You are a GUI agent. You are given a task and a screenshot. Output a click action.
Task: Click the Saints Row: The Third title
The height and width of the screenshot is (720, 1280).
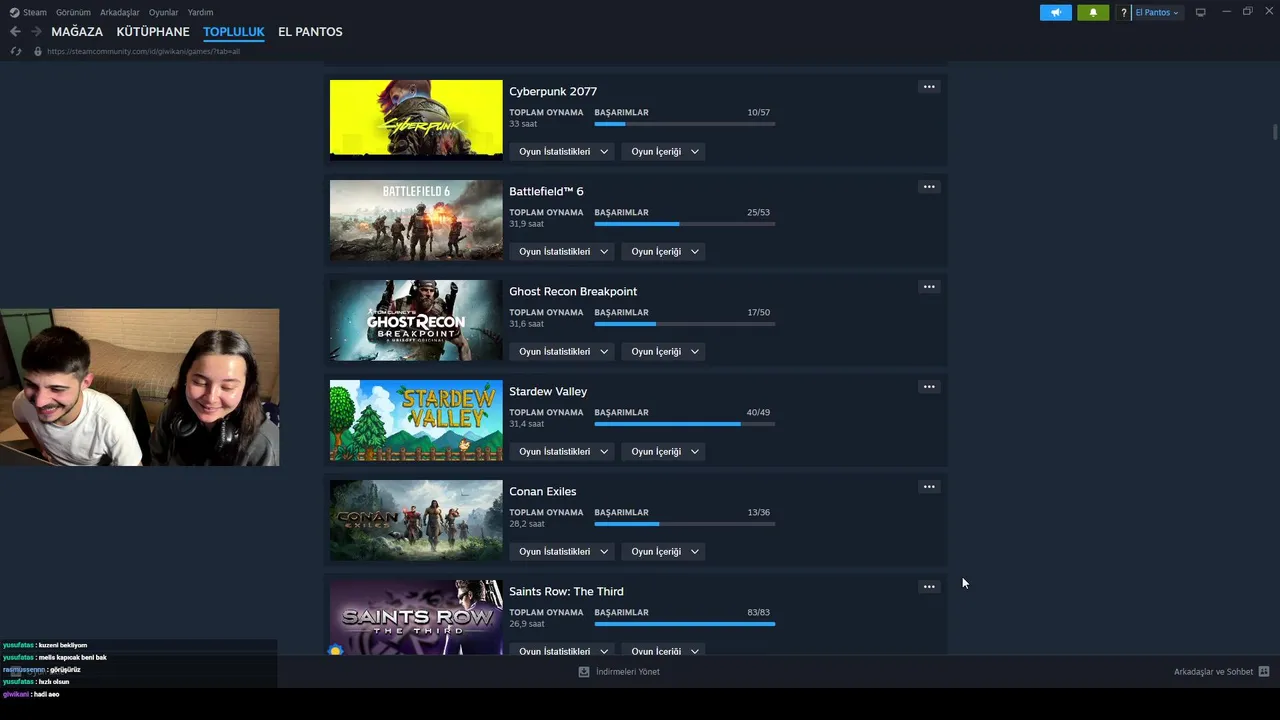566,591
